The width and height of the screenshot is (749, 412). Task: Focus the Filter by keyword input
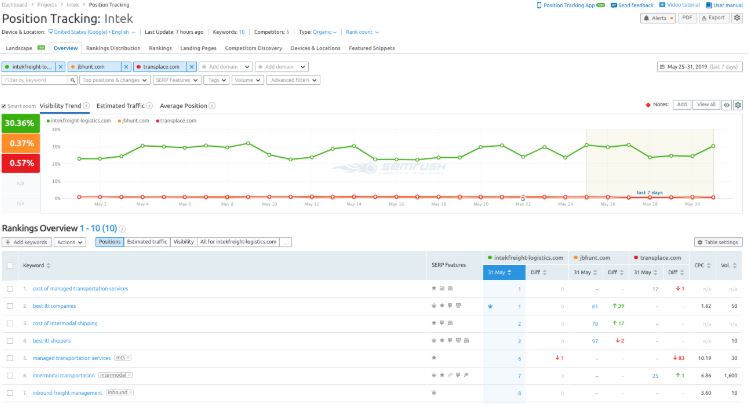click(x=35, y=80)
